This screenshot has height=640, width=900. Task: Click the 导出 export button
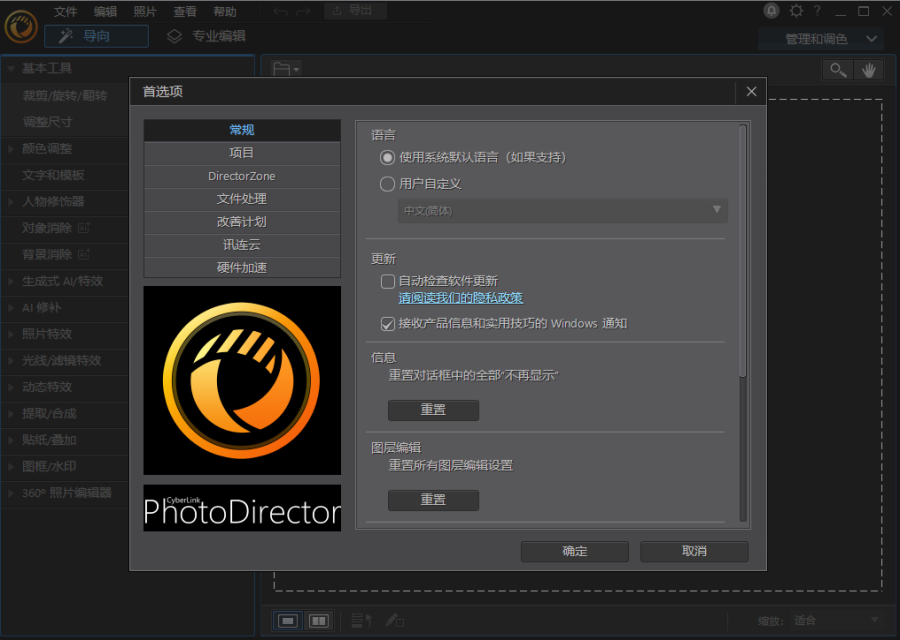pyautogui.click(x=355, y=11)
